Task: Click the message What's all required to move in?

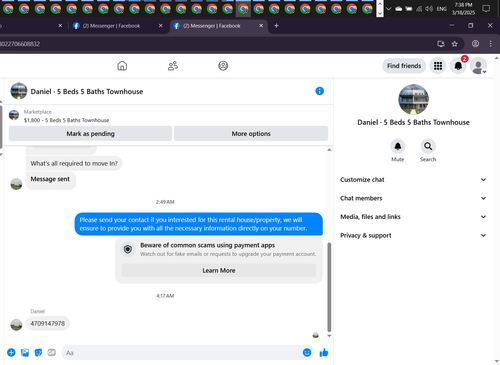Action: click(x=74, y=163)
